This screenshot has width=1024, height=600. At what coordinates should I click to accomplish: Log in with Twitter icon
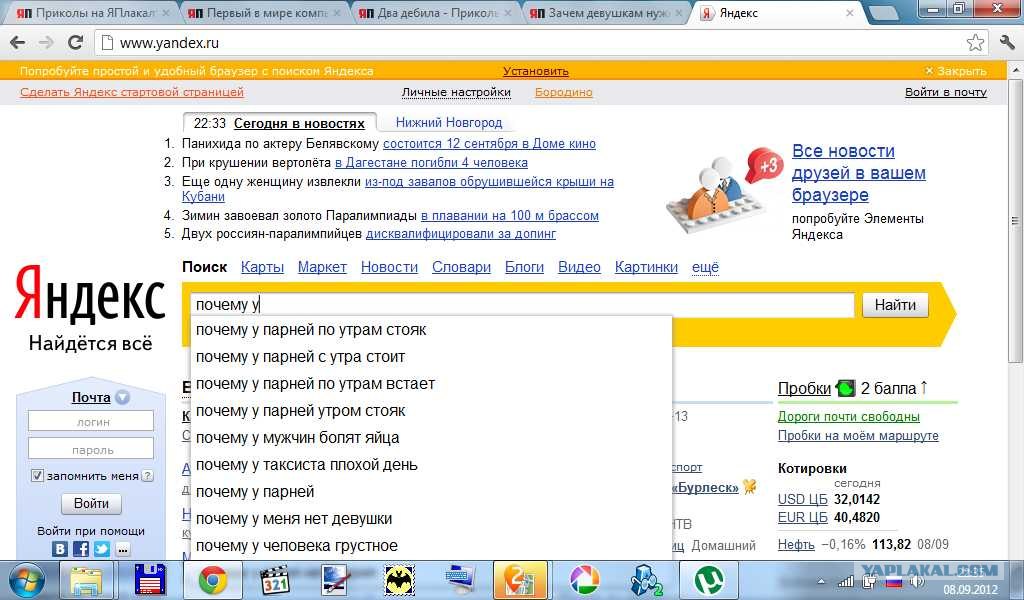[102, 549]
